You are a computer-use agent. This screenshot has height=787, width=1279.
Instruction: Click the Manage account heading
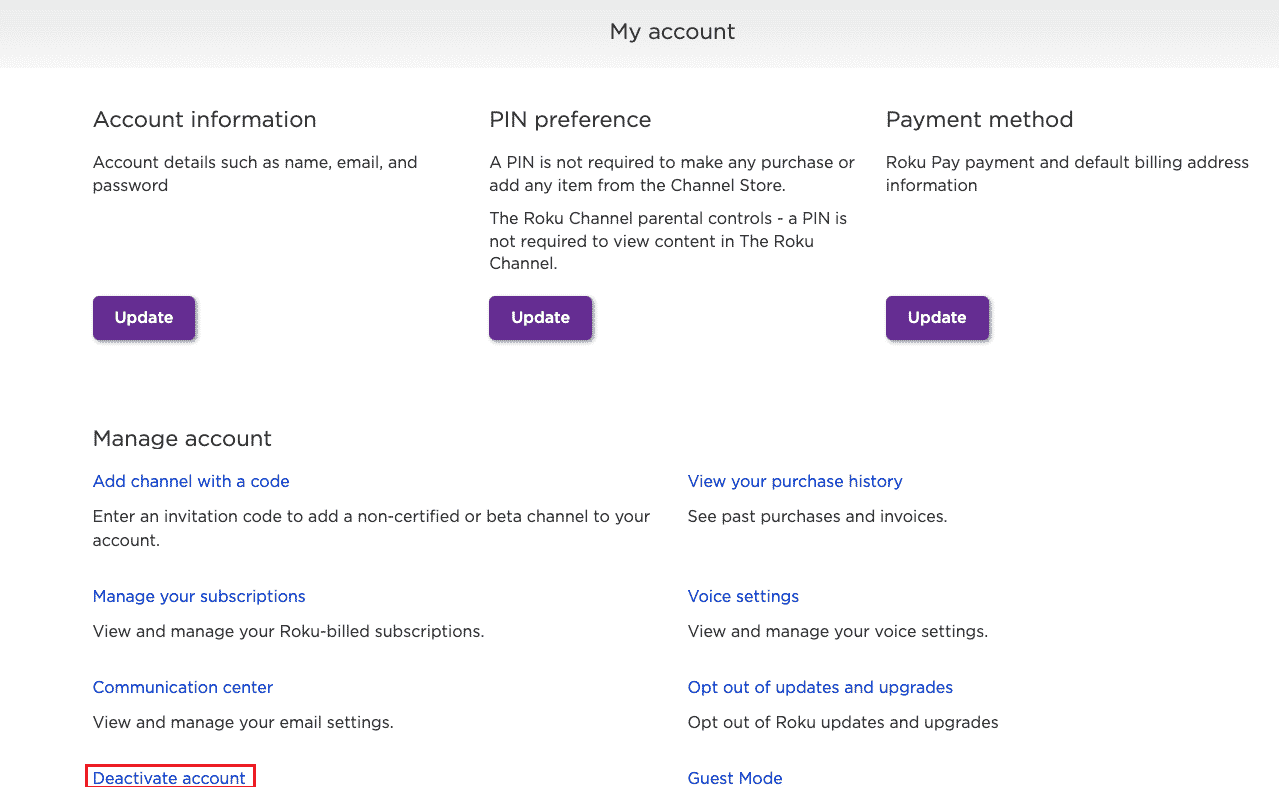182,439
